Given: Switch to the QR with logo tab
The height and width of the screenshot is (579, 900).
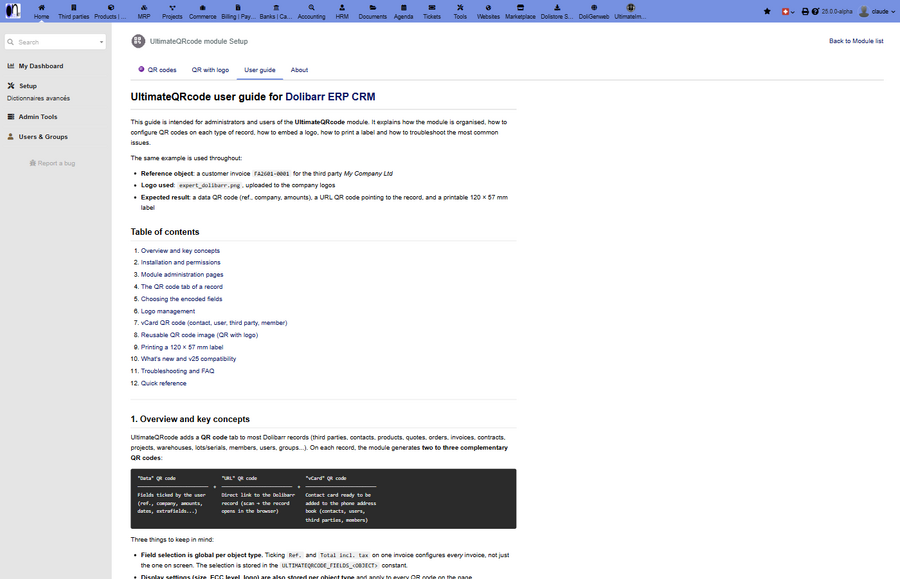Looking at the screenshot, I should 210,69.
